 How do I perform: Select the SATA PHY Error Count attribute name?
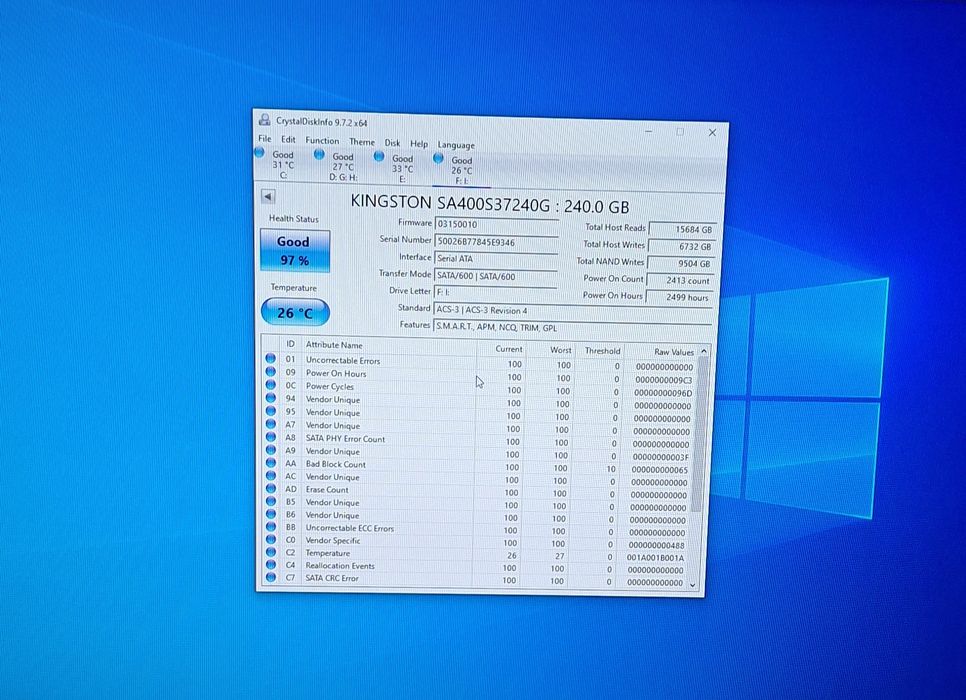point(345,439)
